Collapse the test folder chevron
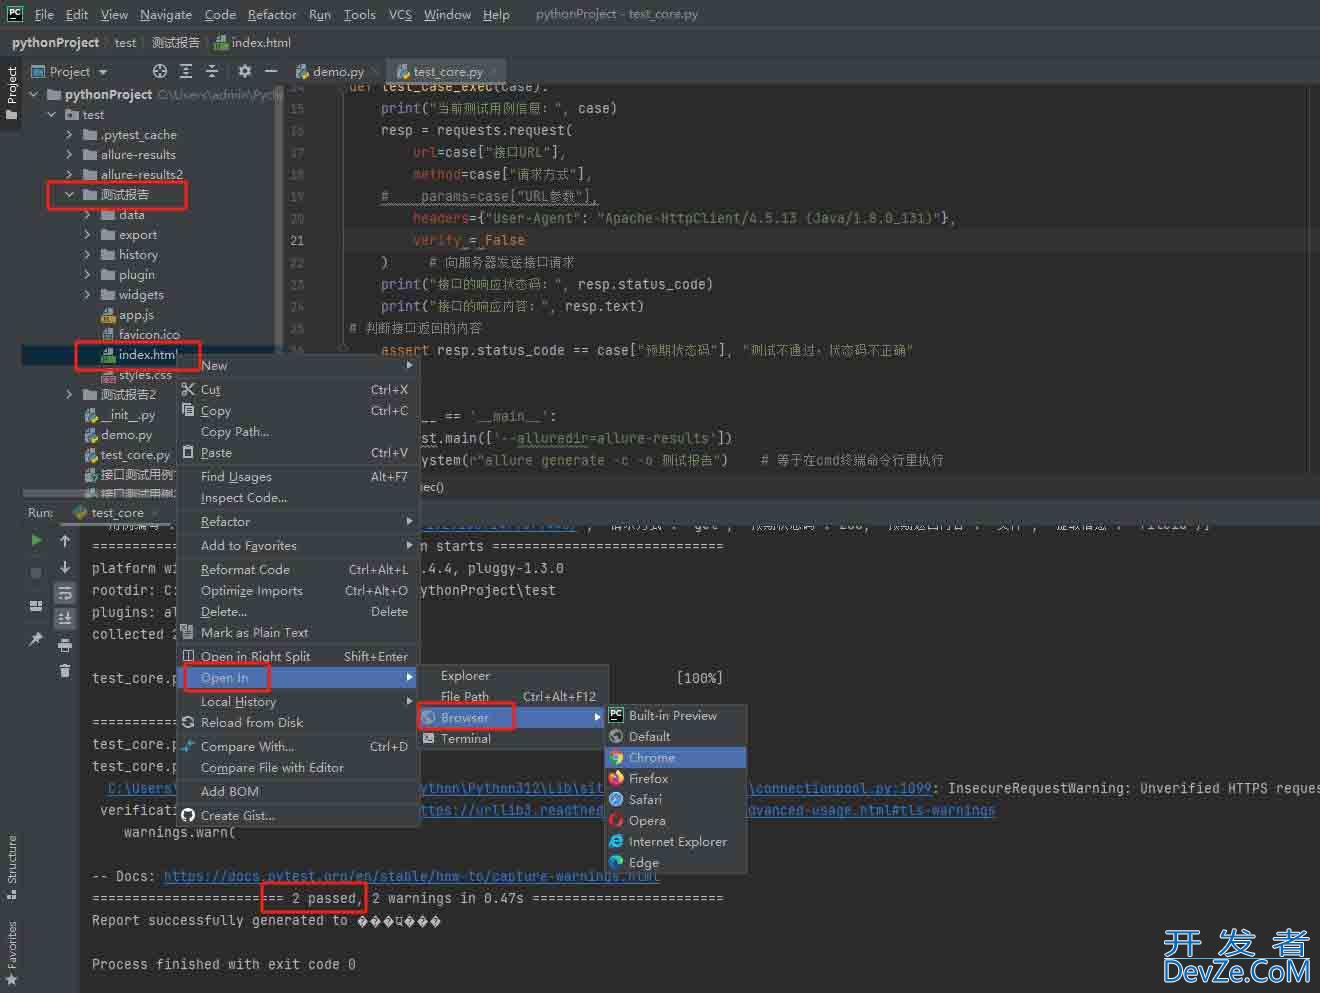 point(52,115)
